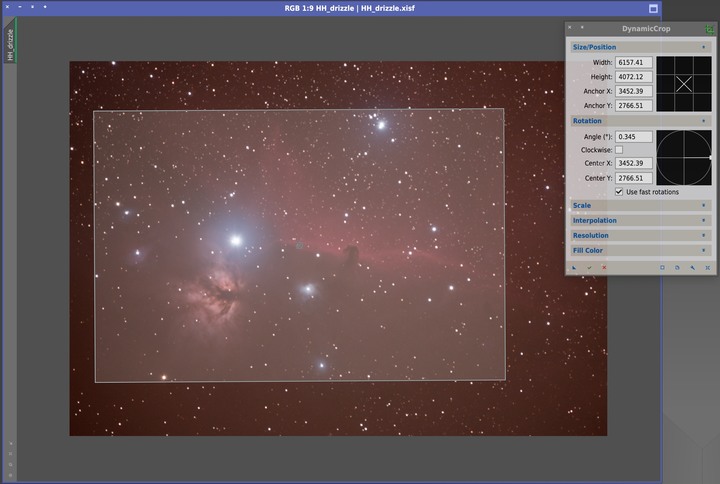Cancel the crop with the red X icon

(604, 268)
